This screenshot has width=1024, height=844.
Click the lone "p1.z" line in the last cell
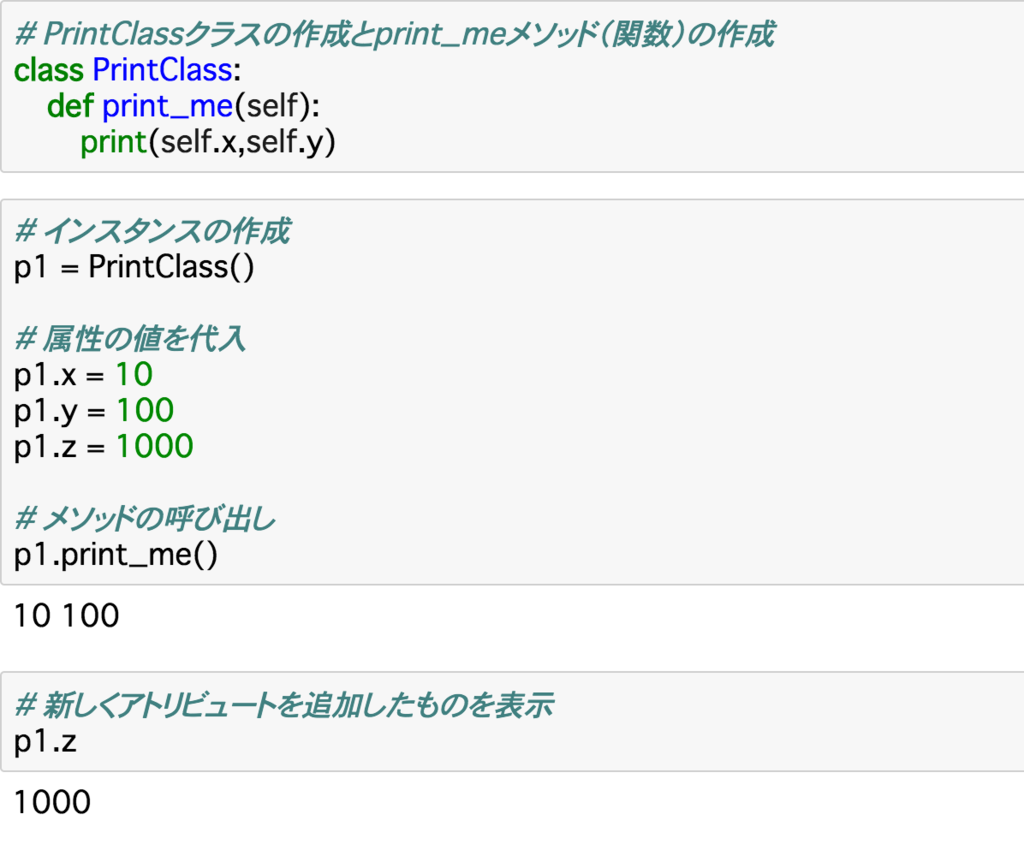pos(45,741)
